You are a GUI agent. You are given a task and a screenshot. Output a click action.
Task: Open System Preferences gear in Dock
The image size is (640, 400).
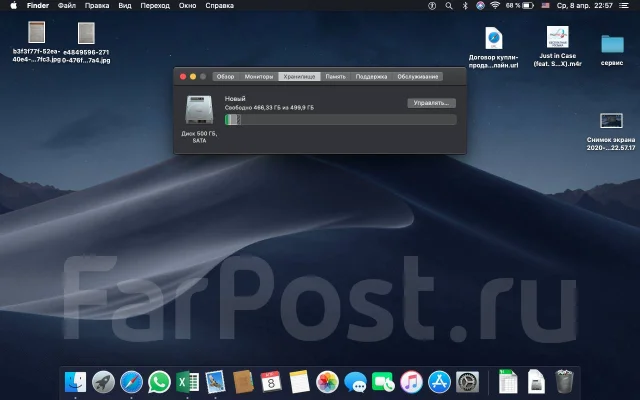467,382
